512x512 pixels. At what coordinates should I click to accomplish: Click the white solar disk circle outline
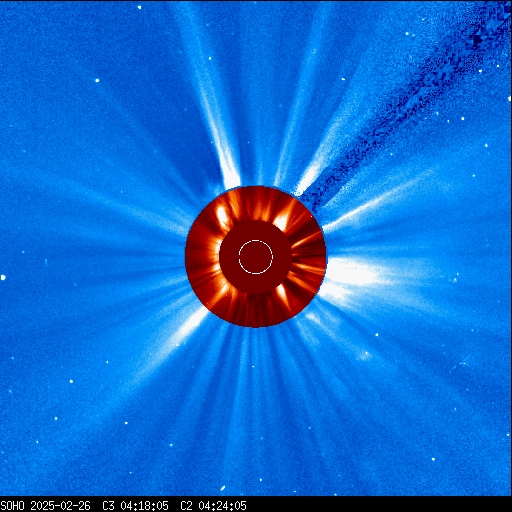(x=256, y=257)
